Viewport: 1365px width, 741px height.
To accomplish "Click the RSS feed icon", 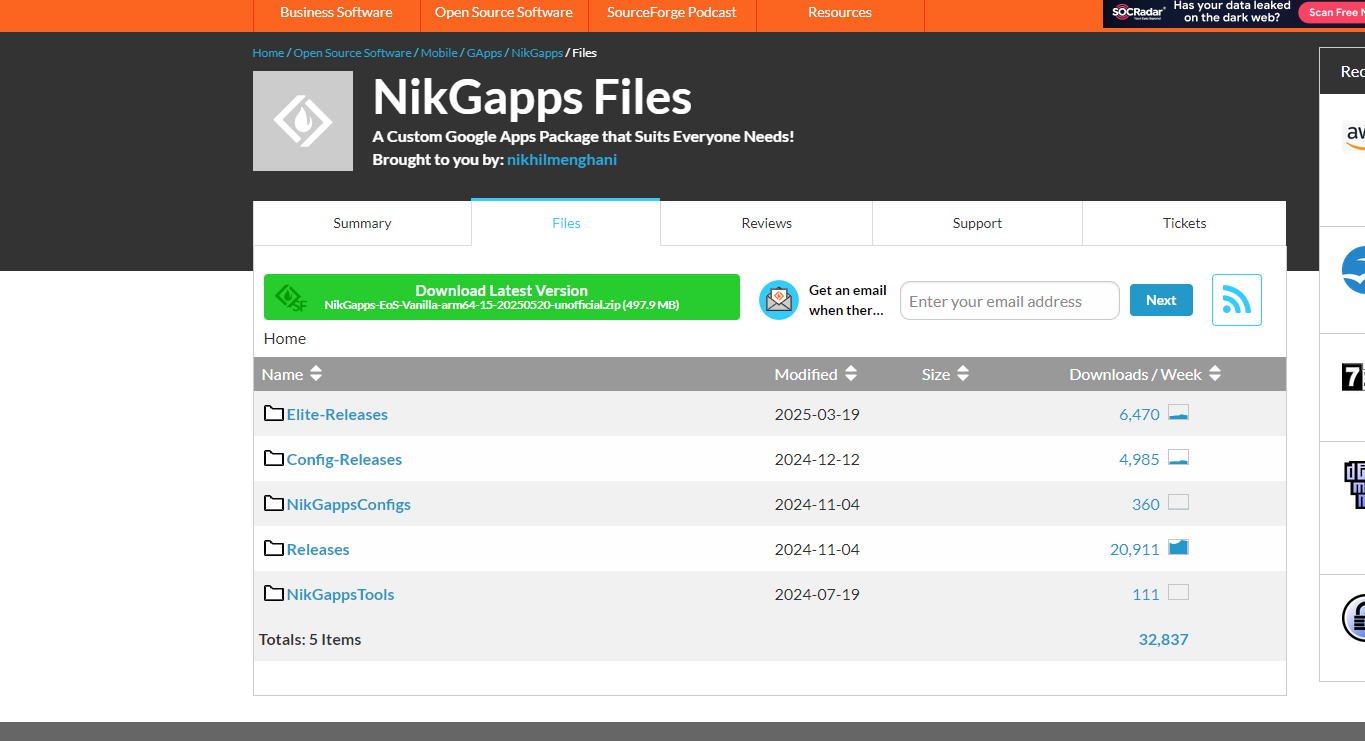I will [x=1236, y=300].
